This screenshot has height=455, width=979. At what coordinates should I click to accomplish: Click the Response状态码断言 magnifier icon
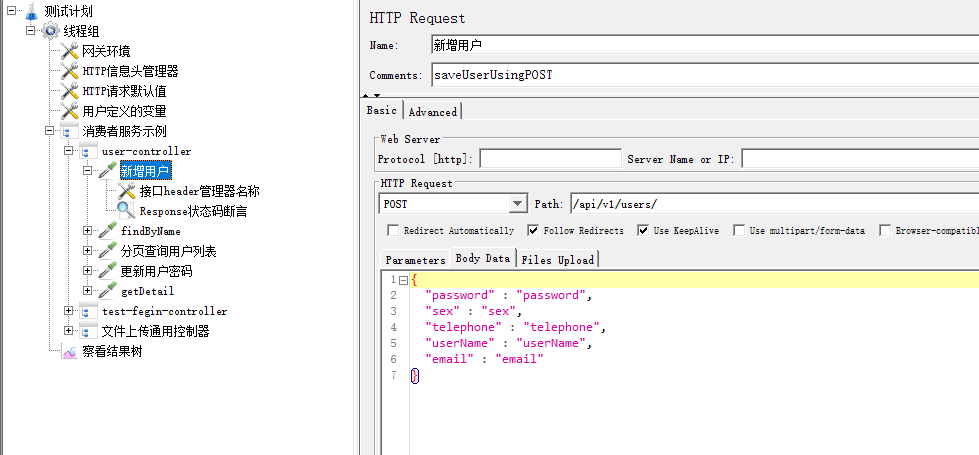[x=127, y=211]
